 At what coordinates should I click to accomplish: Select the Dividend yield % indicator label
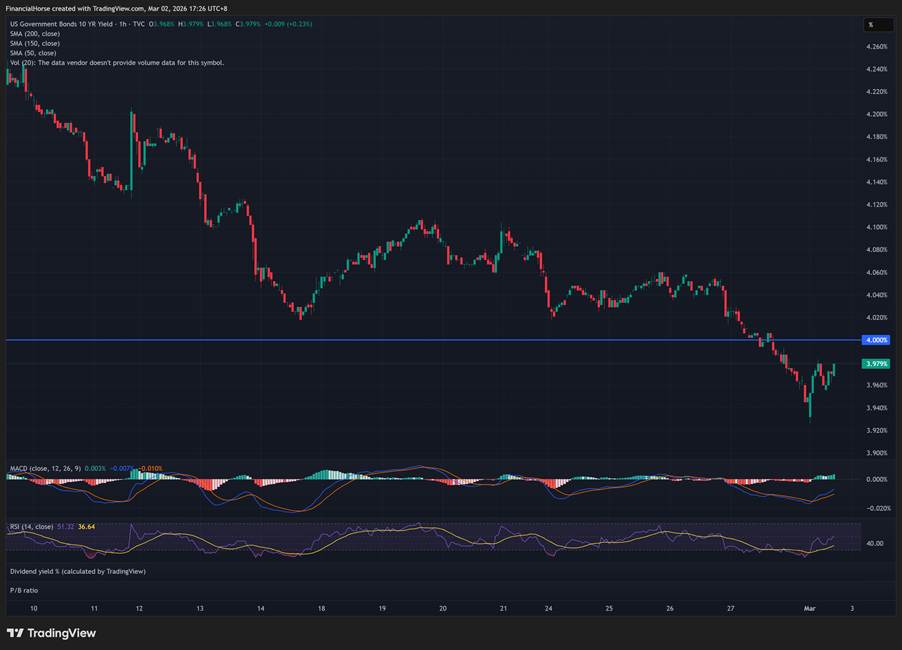click(x=77, y=571)
